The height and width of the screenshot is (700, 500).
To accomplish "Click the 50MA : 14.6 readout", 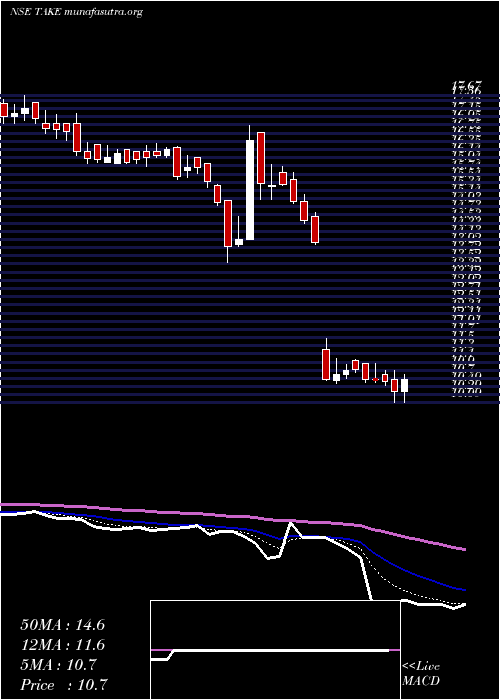I will [62, 625].
